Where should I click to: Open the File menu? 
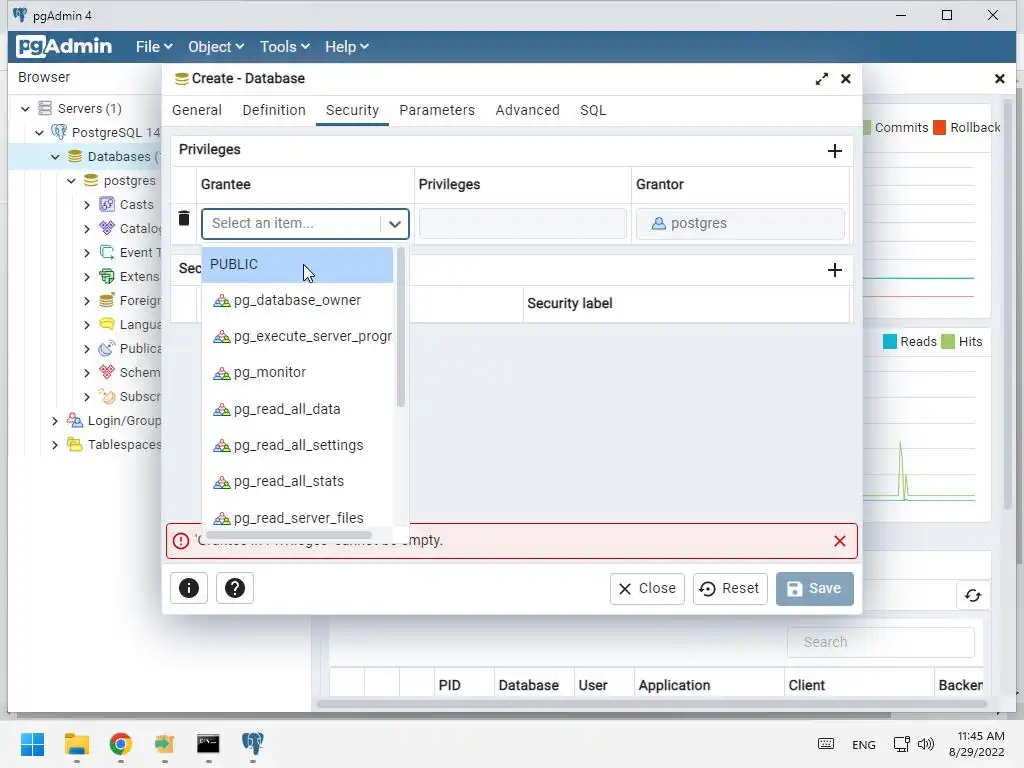click(153, 46)
